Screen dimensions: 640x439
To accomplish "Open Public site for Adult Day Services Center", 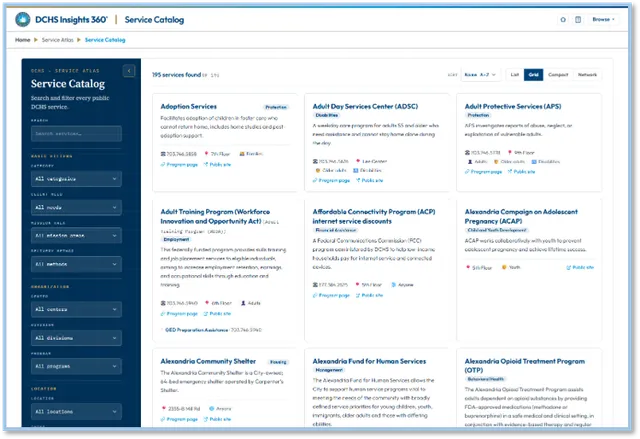I will pos(369,180).
